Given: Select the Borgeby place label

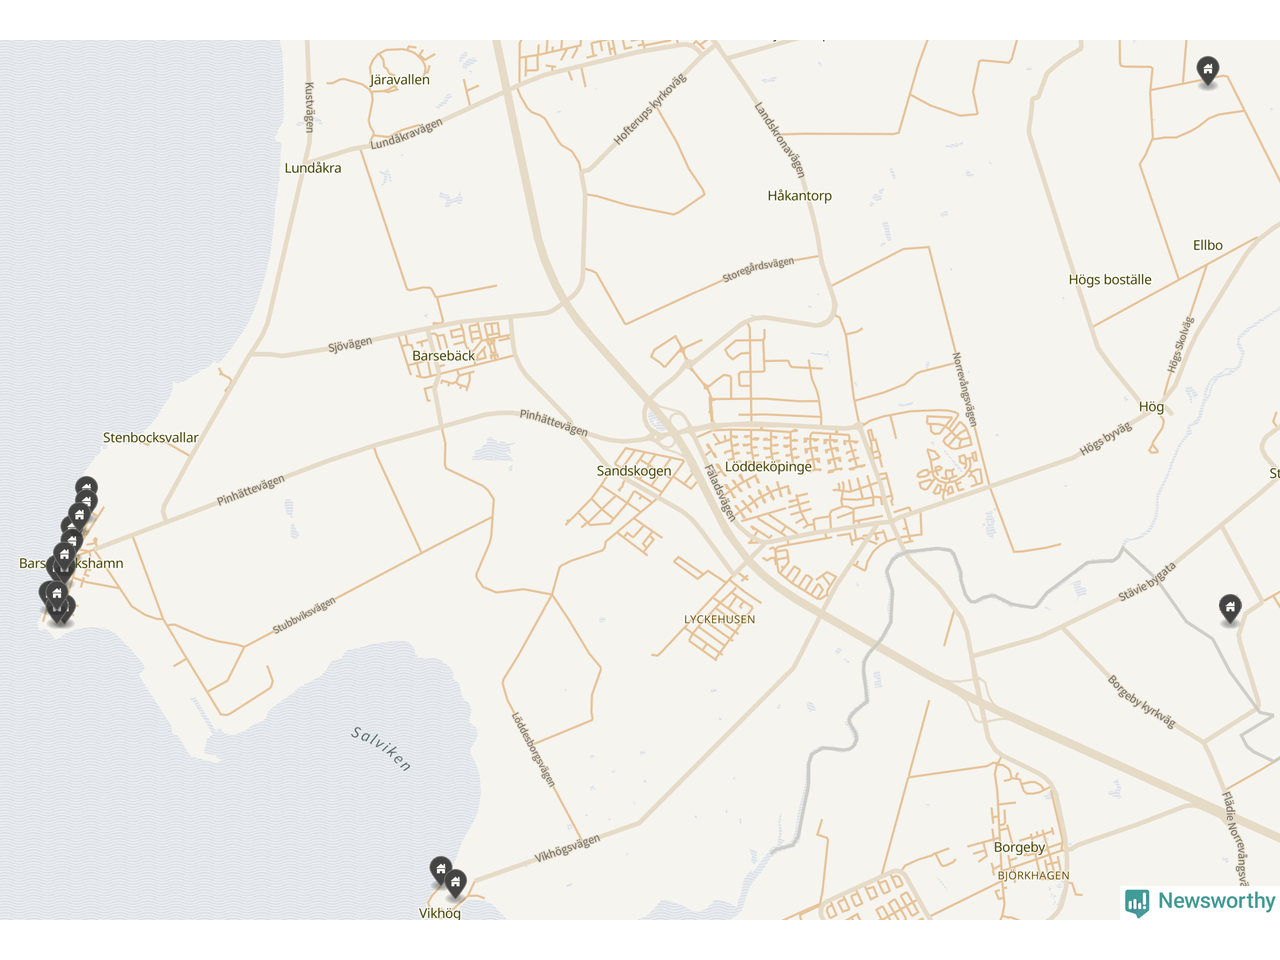Looking at the screenshot, I should click(1019, 847).
